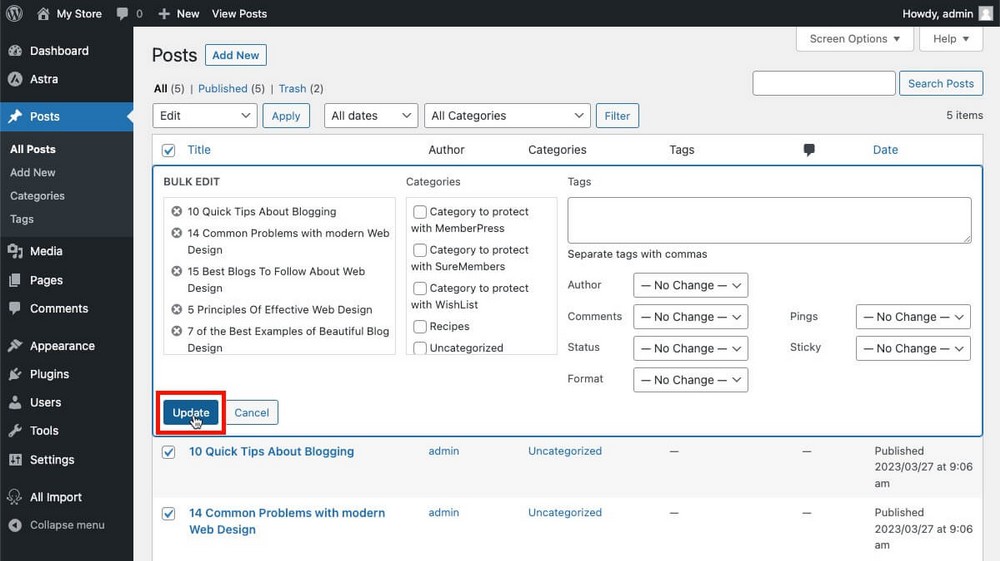Remove '5 Principles Of Effective Web Design' from list
The width and height of the screenshot is (1000, 561).
tap(177, 310)
